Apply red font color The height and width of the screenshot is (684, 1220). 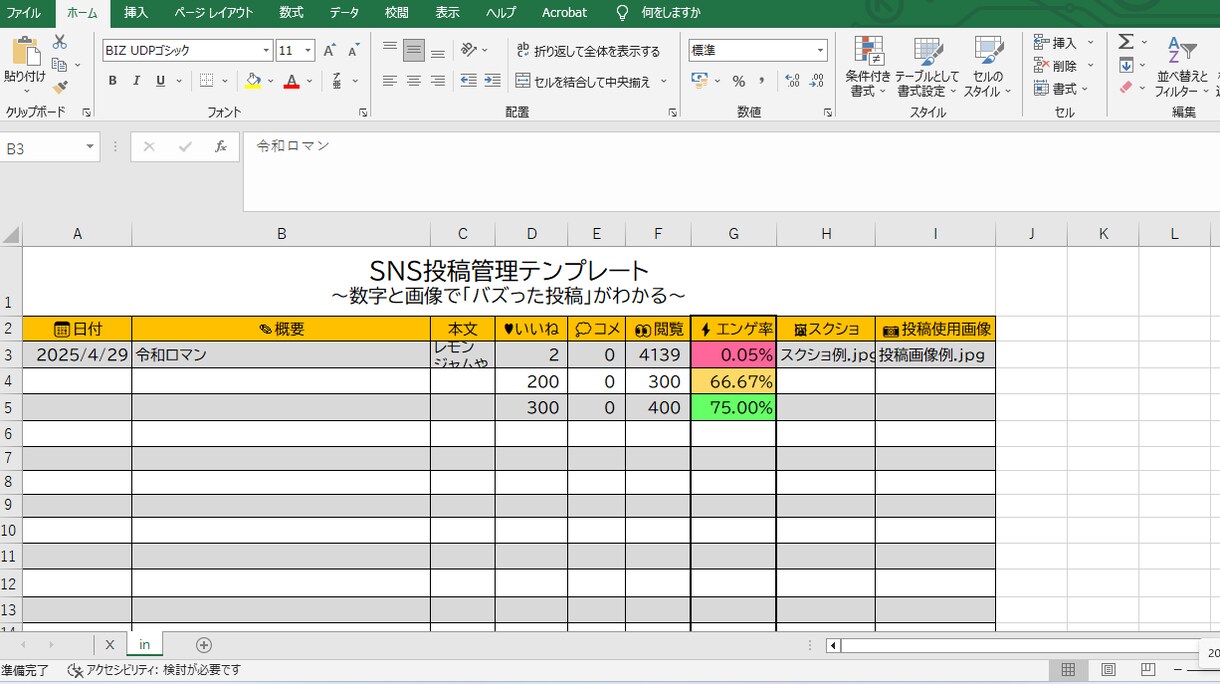pyautogui.click(x=291, y=81)
